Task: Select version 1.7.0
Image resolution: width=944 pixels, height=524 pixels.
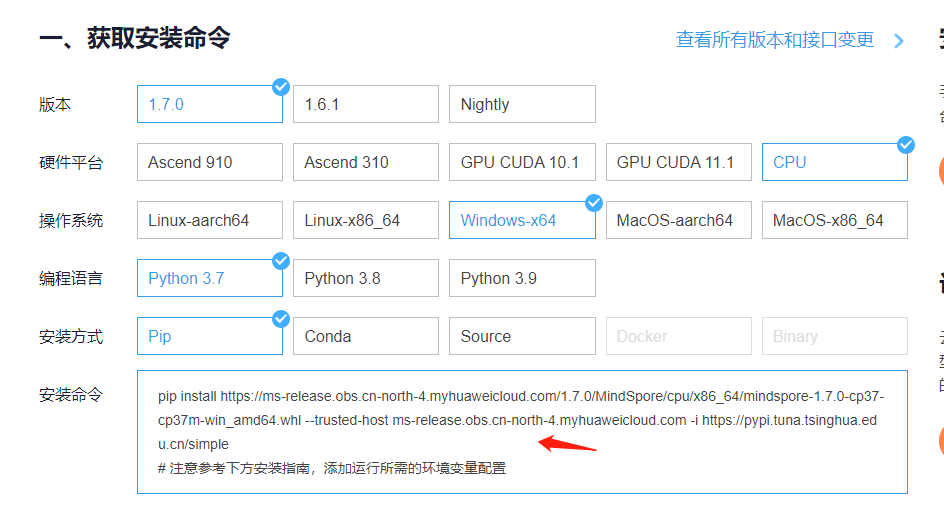Action: [x=210, y=104]
